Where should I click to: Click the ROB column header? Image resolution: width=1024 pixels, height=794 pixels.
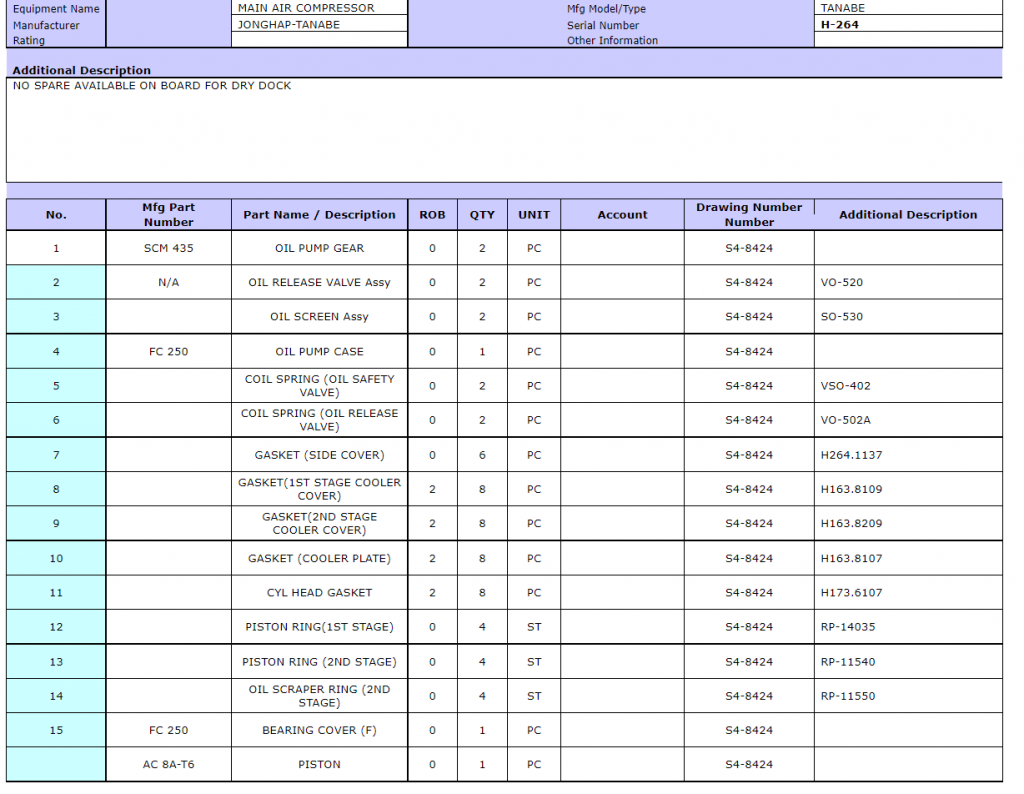pos(432,215)
